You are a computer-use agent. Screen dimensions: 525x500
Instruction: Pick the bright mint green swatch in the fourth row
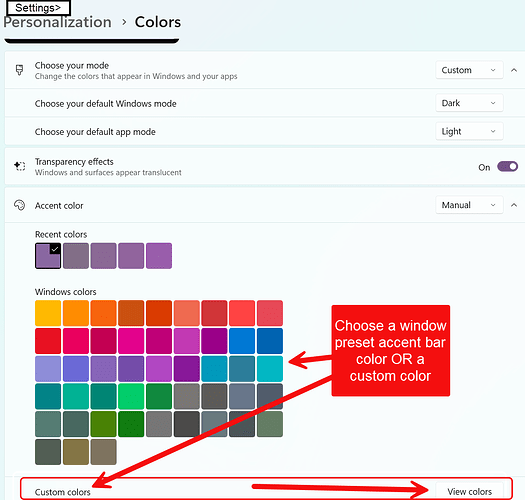tap(131, 397)
